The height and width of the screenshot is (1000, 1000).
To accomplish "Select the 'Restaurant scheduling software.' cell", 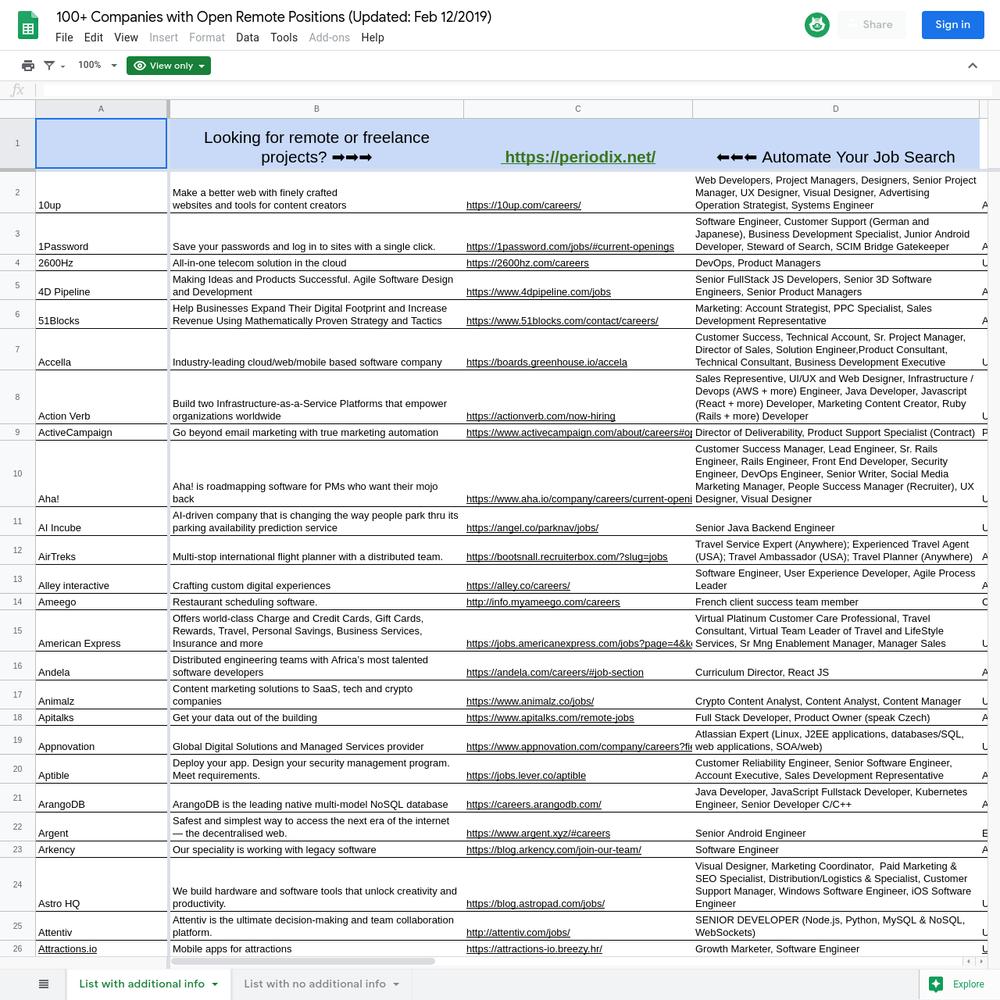I will click(x=316, y=602).
